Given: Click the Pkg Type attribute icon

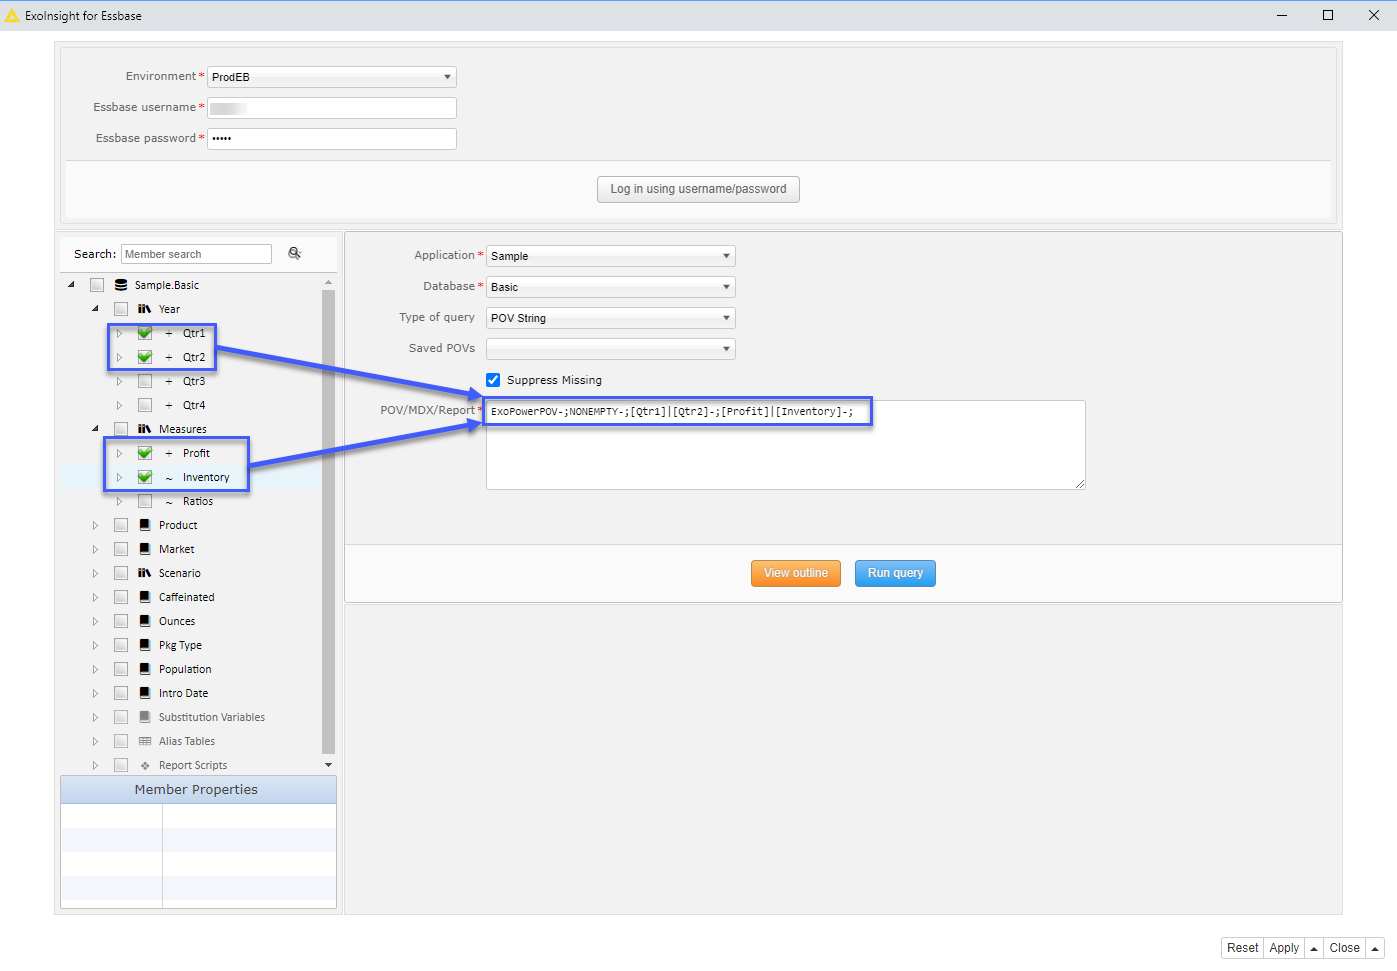Looking at the screenshot, I should pos(145,645).
